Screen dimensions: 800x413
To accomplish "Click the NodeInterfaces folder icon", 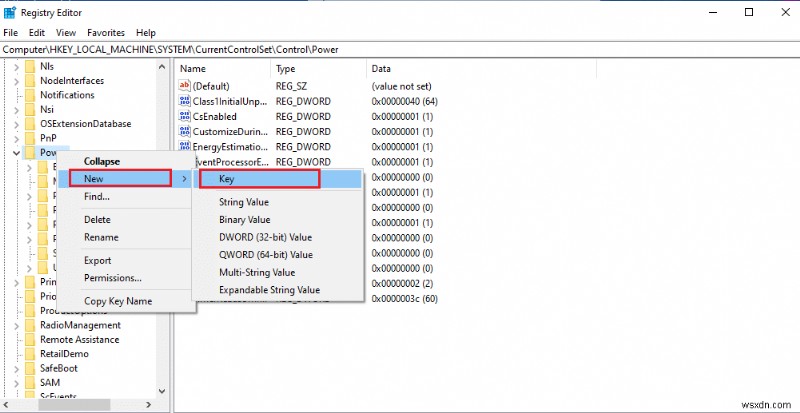I will coord(31,81).
